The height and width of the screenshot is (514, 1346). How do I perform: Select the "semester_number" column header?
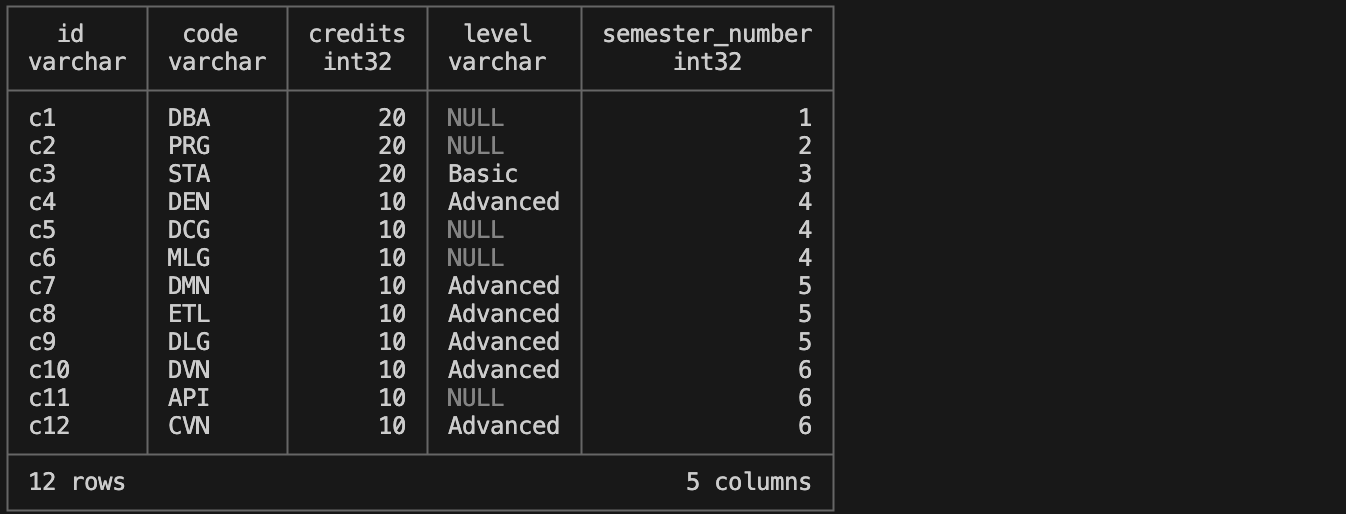click(706, 34)
